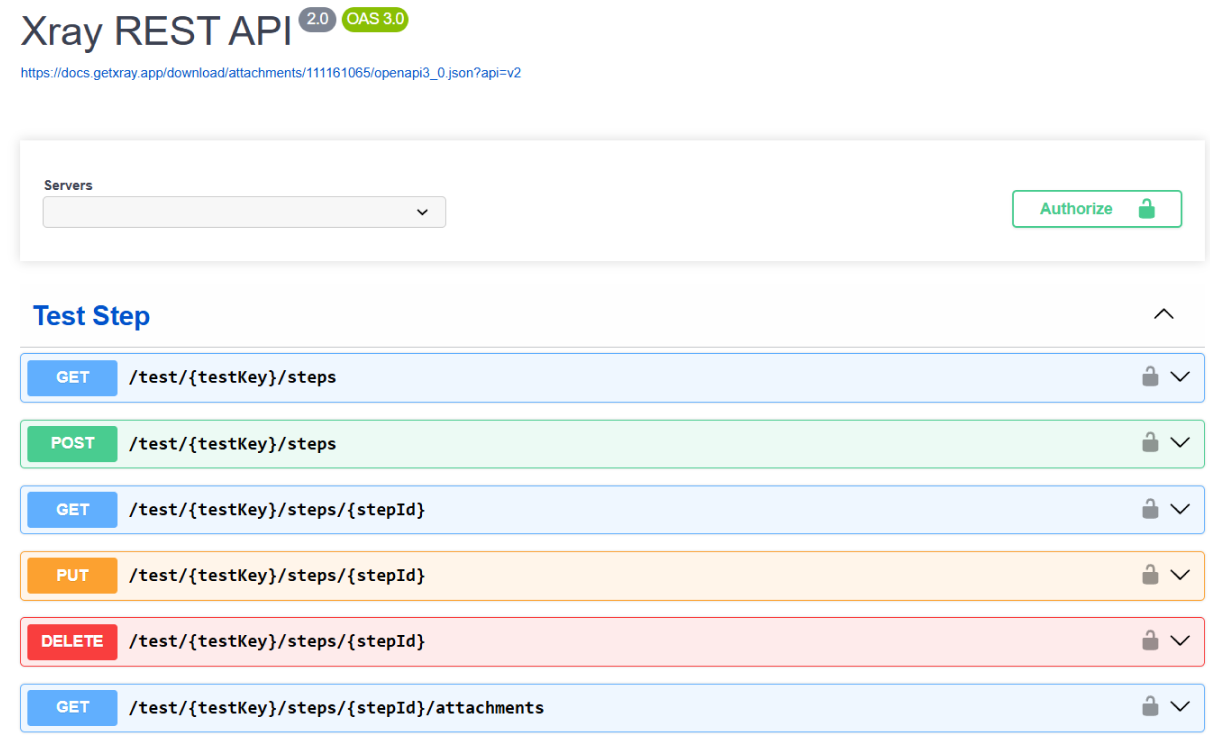Viewport: 1210px width, 735px height.
Task: Click the path text of the GET /test/{testKey}/steps row
Action: pyautogui.click(x=232, y=377)
